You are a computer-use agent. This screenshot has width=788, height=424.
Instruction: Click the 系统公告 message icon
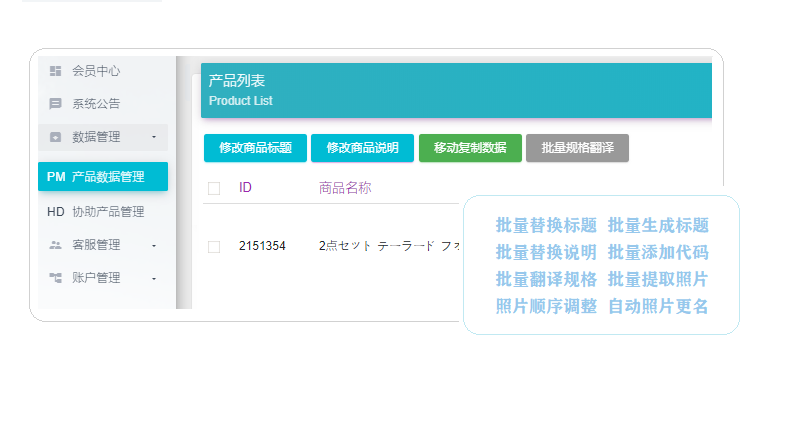pyautogui.click(x=55, y=104)
